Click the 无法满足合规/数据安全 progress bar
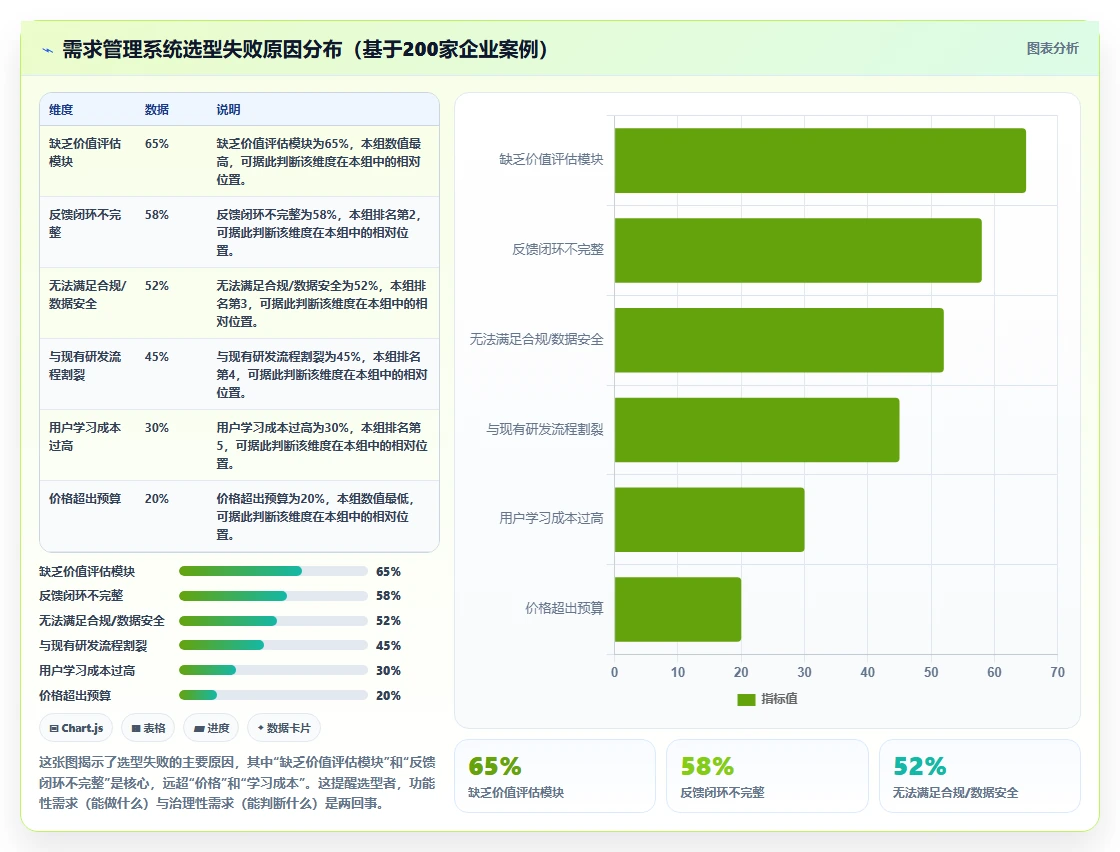The height and width of the screenshot is (852, 1120). 273,621
